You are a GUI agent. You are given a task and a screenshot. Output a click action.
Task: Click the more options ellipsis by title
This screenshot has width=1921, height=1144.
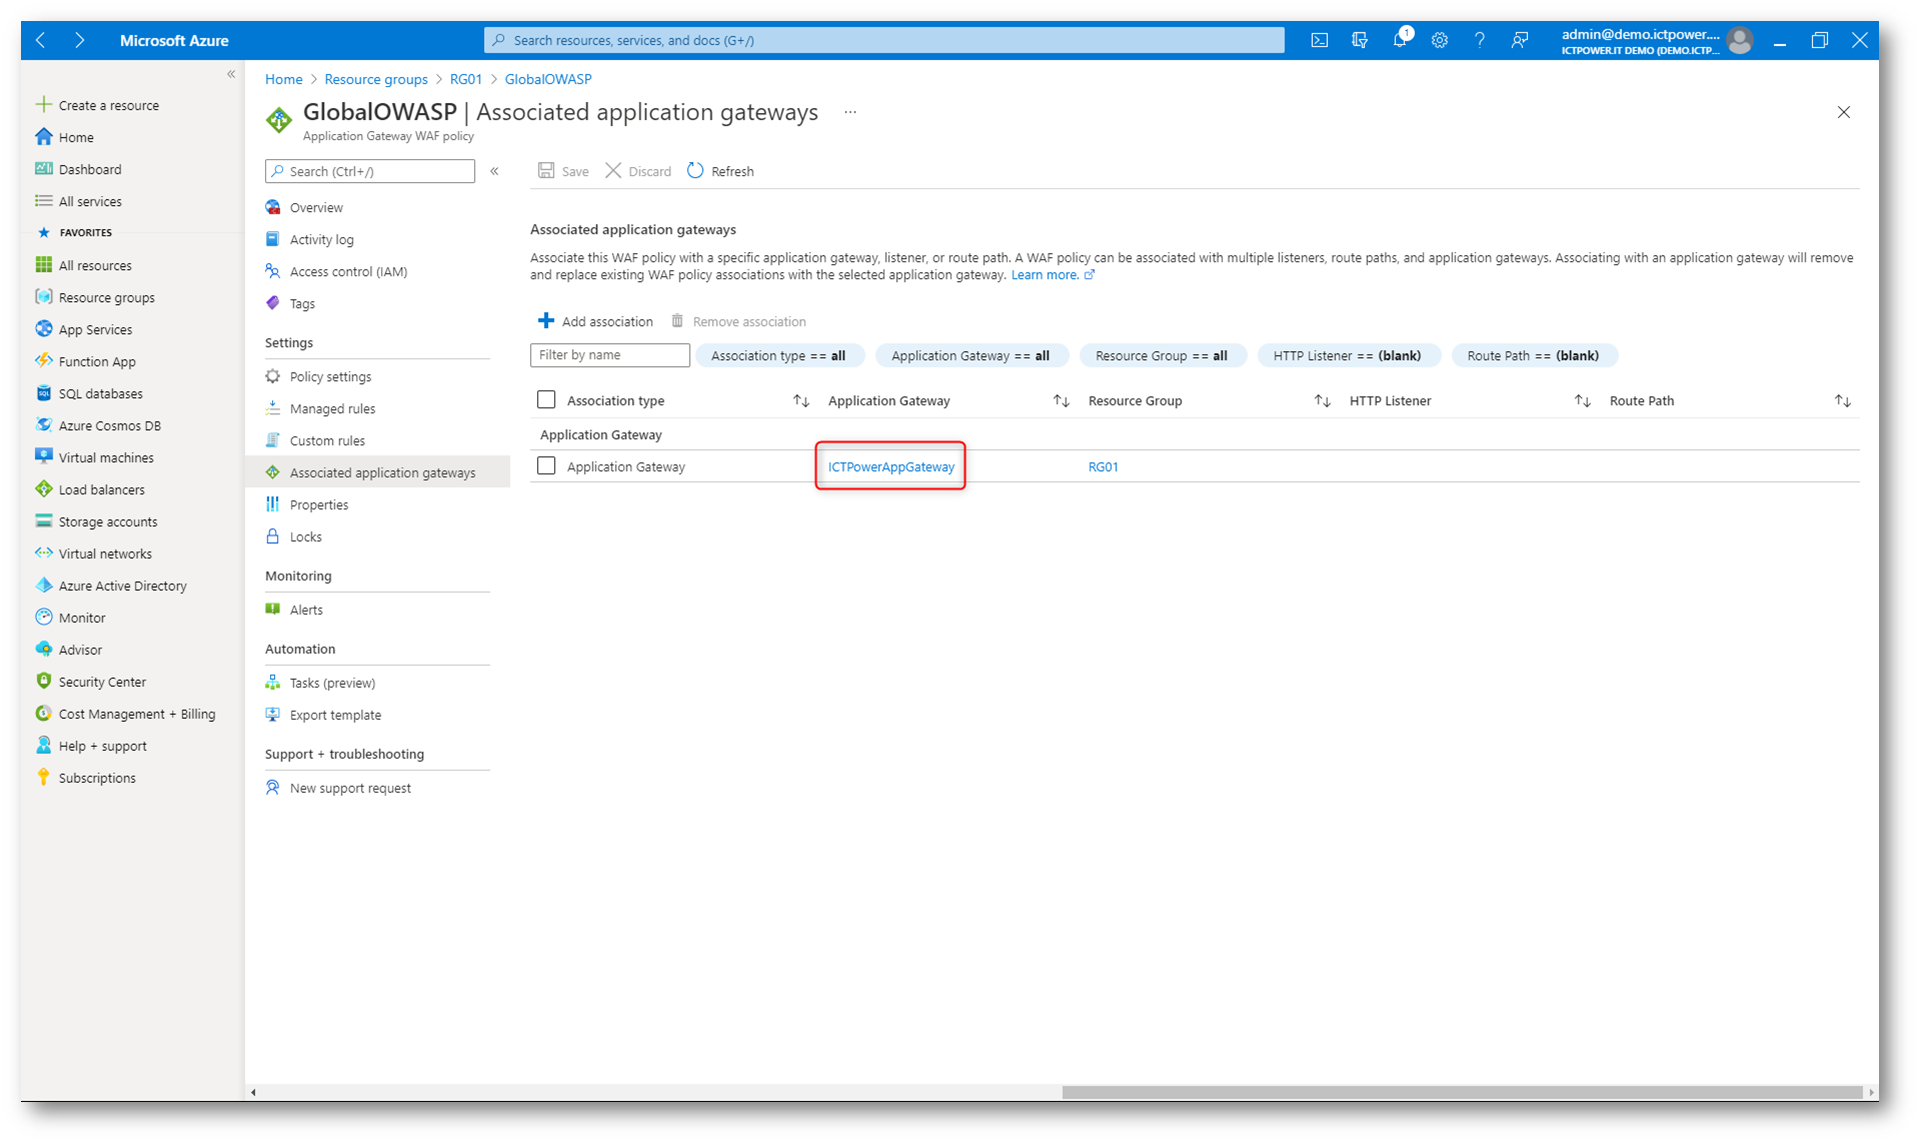point(850,112)
